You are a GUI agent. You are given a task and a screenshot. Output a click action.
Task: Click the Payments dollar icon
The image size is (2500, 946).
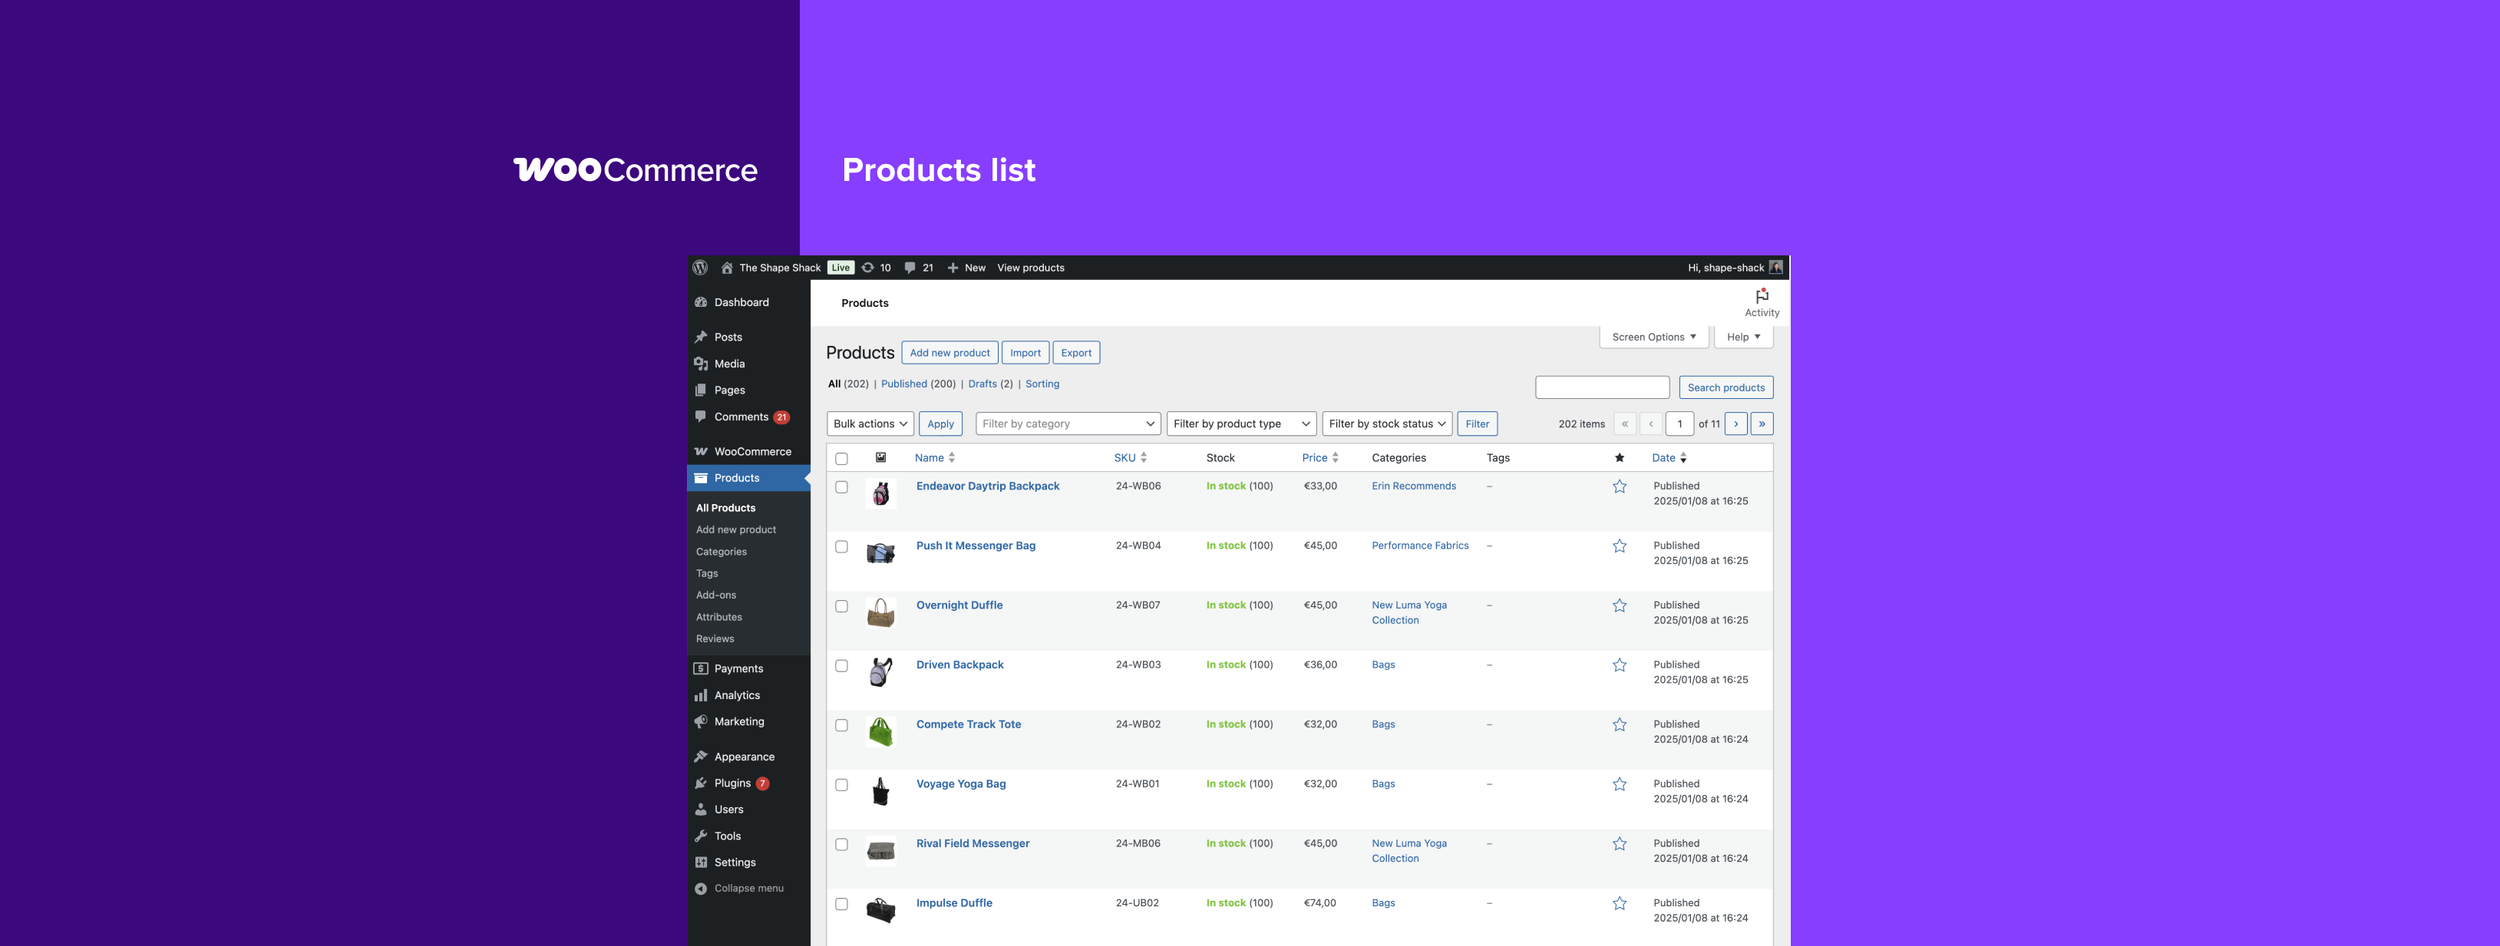pos(701,669)
